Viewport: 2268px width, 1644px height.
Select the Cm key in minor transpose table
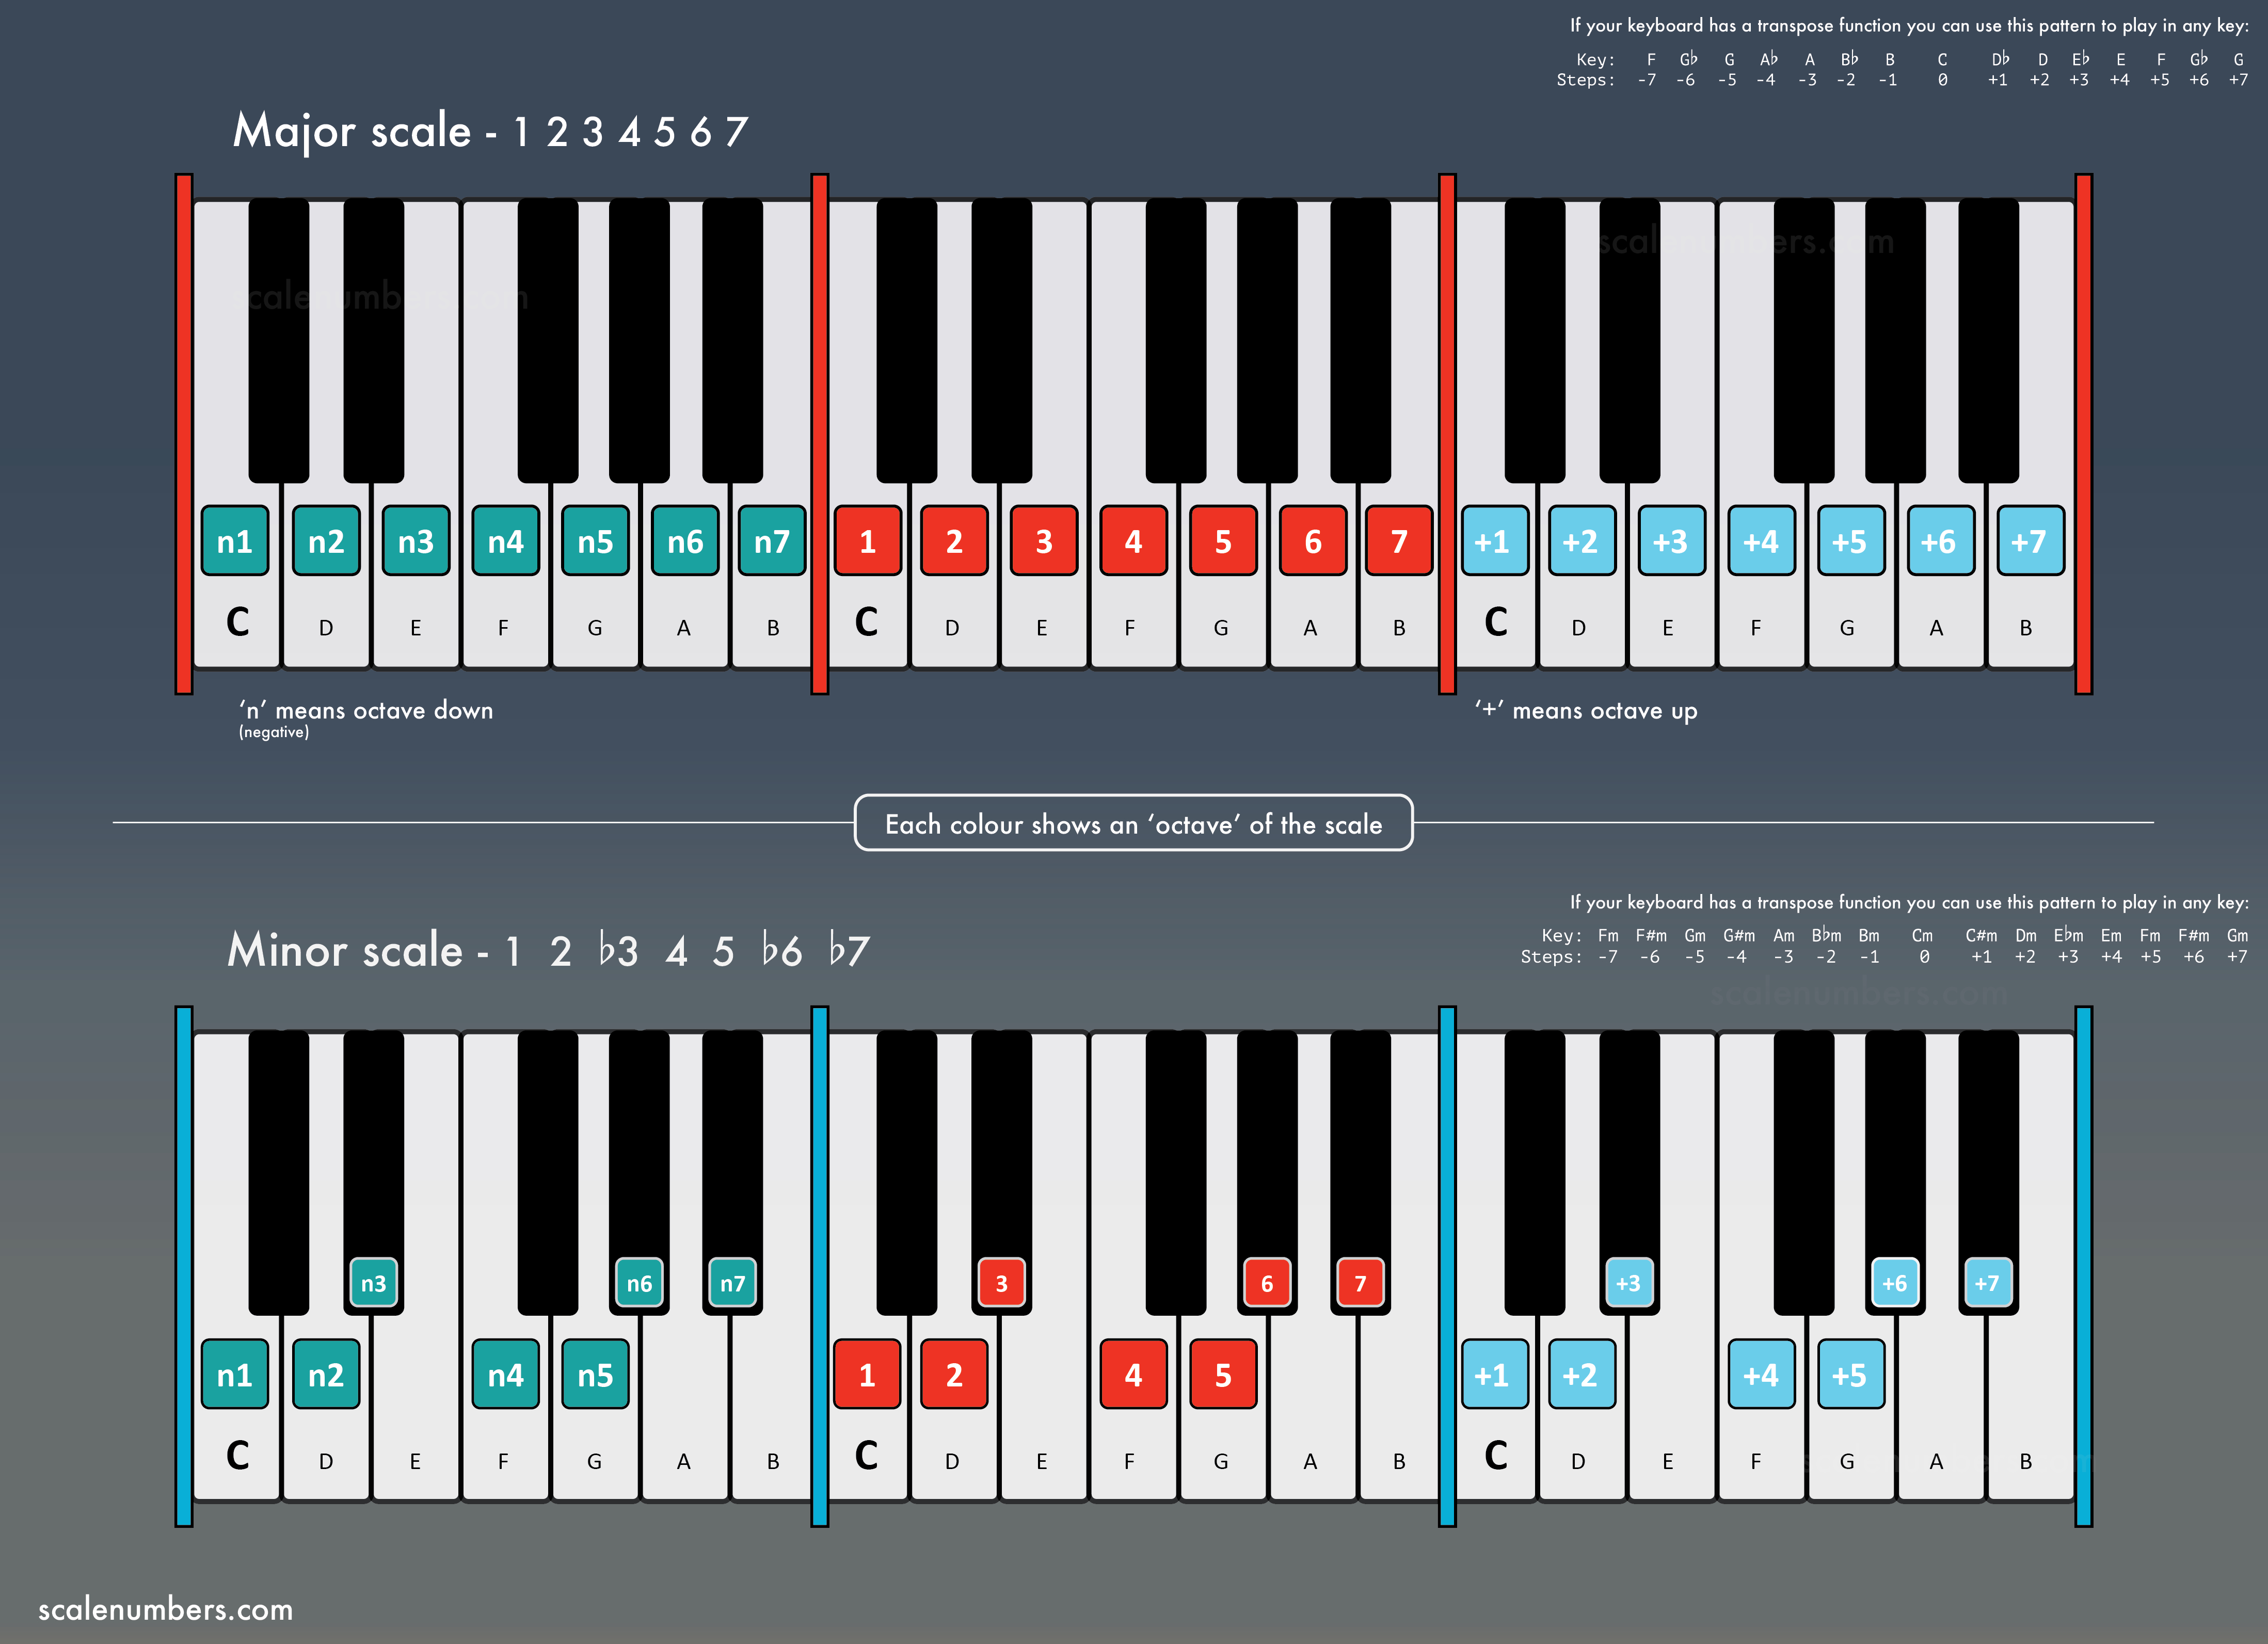click(x=1922, y=946)
